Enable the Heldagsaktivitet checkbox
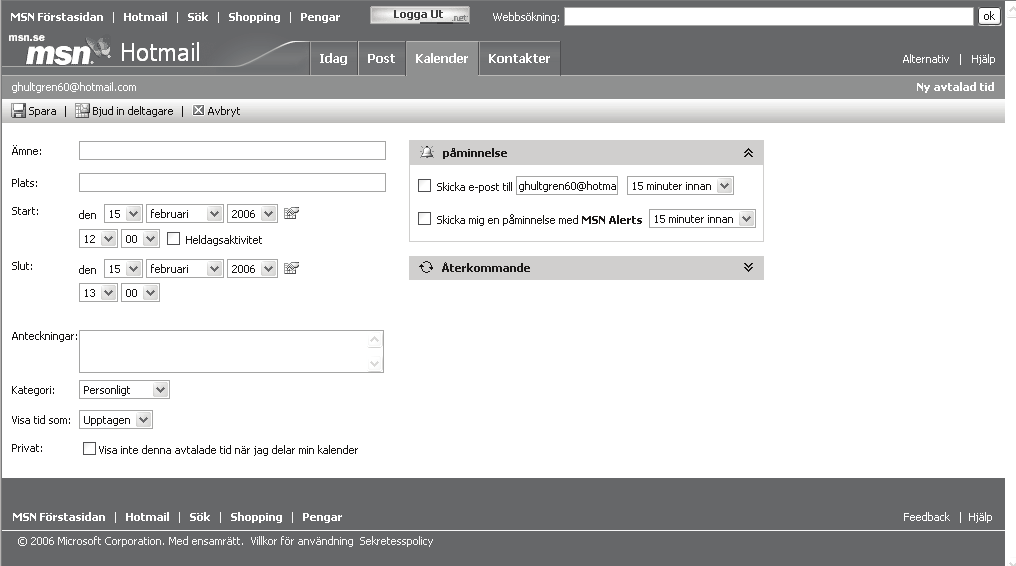Screen dimensions: 1016x566 click(173, 239)
